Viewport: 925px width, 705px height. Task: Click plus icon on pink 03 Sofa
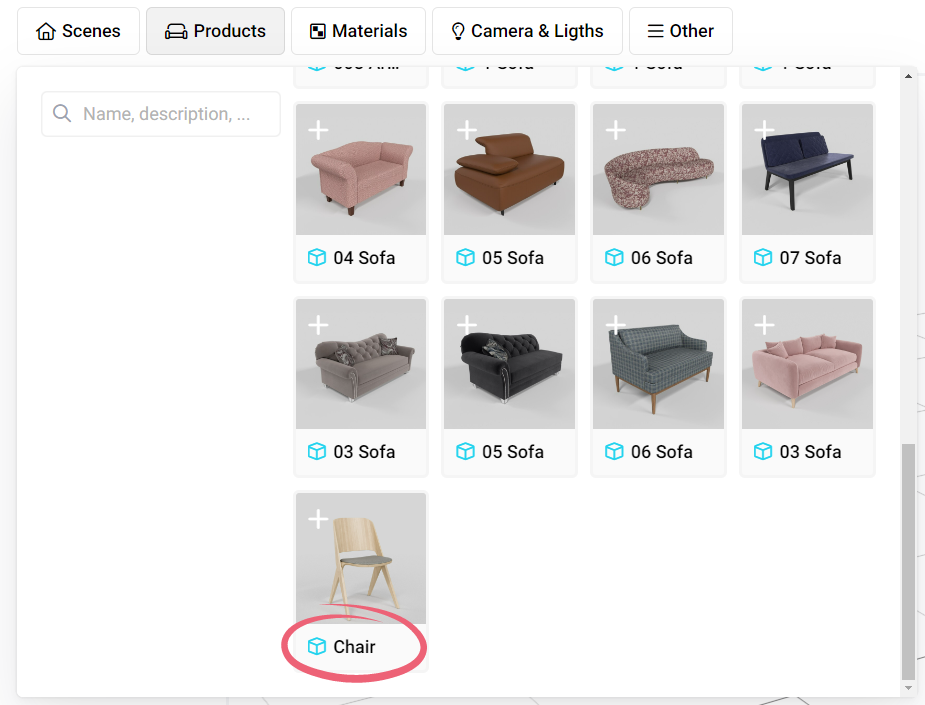[x=765, y=325]
